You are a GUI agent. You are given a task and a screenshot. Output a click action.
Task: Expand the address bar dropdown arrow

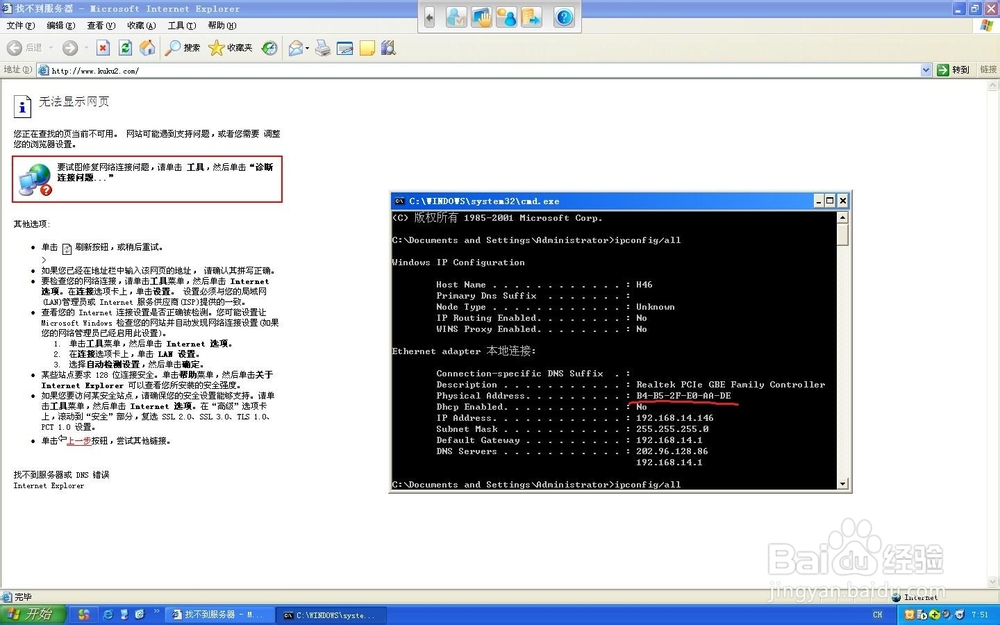pyautogui.click(x=926, y=70)
